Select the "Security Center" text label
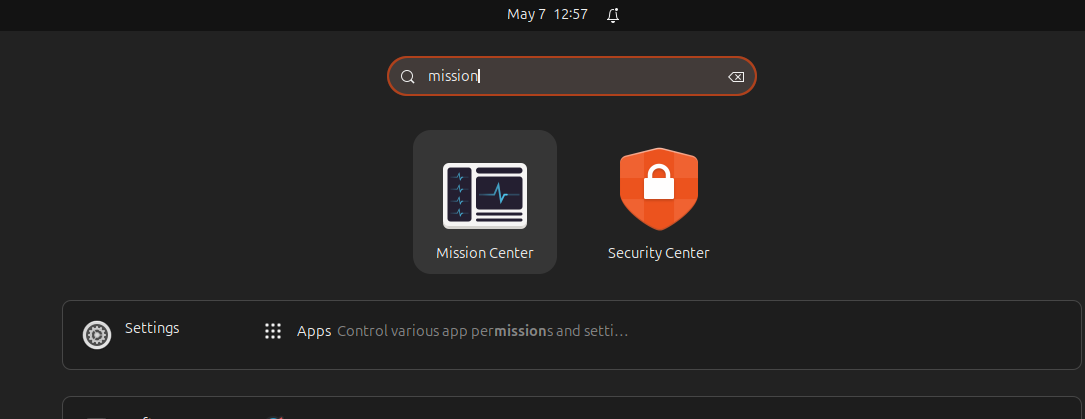 [658, 253]
